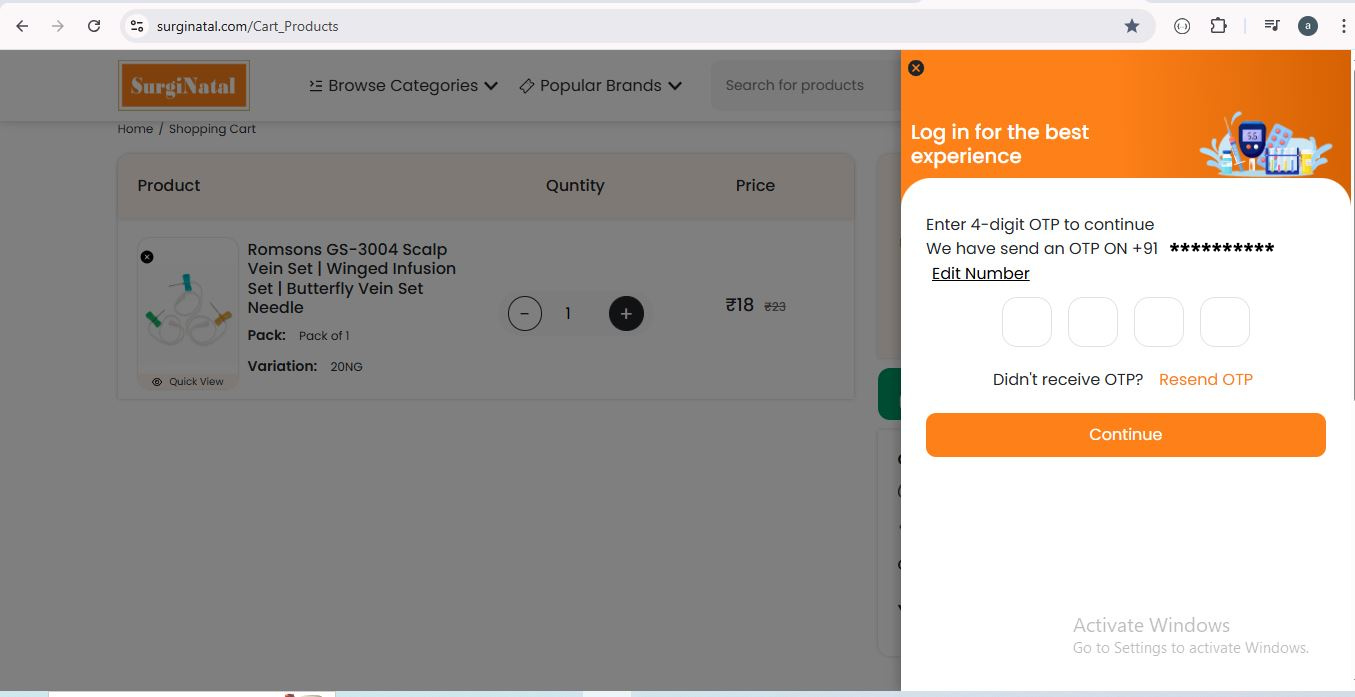Remove Romsons Scalp Vein Set from cart
Image resolution: width=1355 pixels, height=697 pixels.
[x=147, y=257]
